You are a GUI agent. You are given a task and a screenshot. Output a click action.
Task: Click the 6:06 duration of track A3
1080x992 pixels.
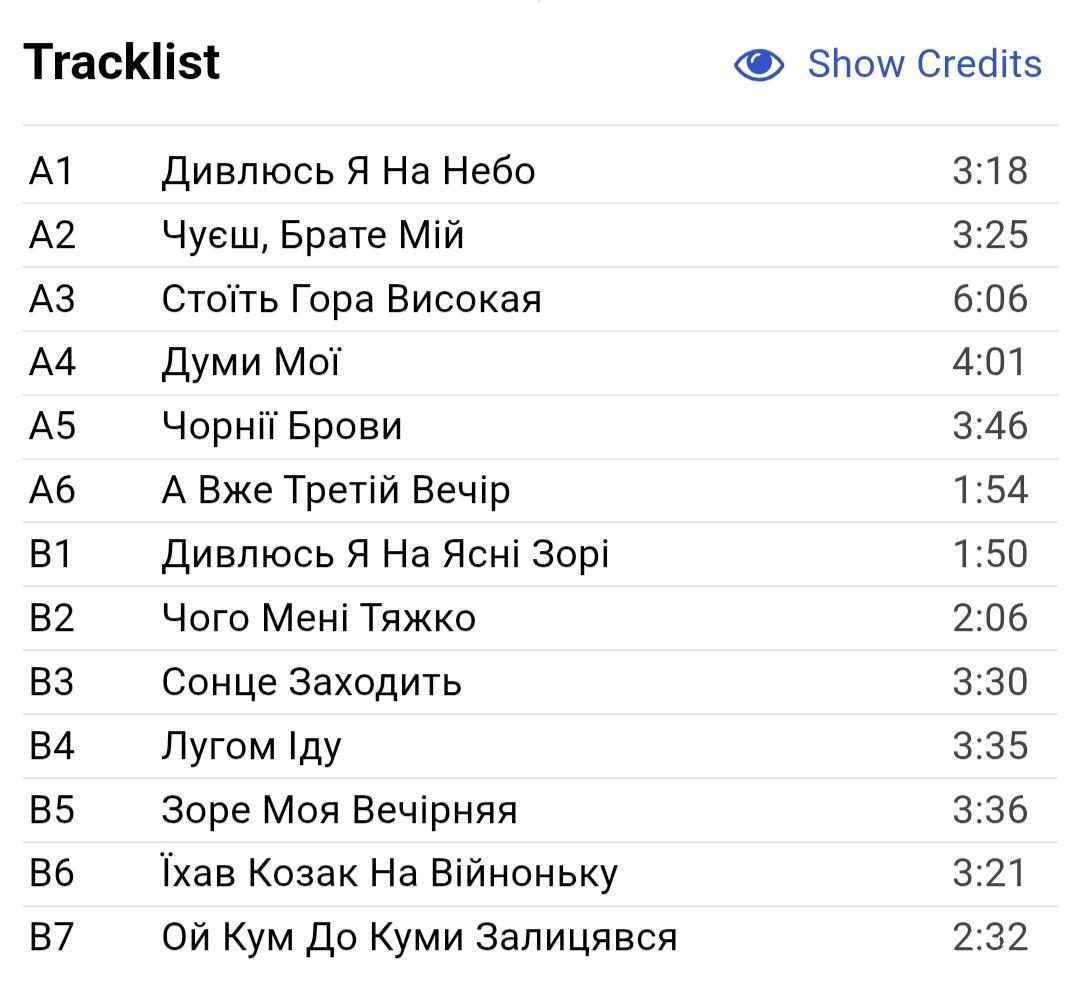click(990, 299)
